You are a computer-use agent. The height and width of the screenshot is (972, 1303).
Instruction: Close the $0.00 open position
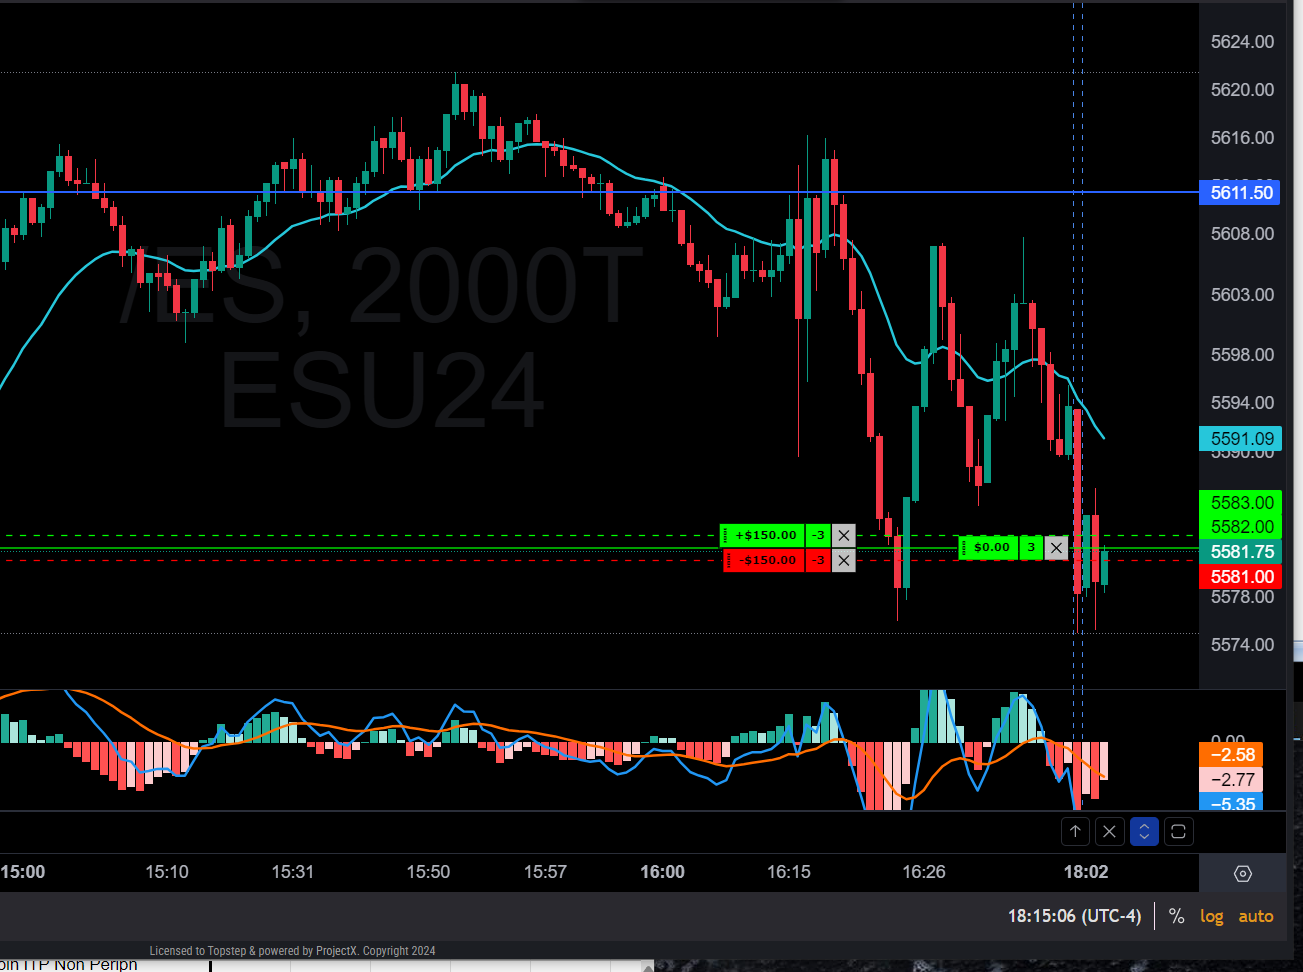click(1056, 548)
